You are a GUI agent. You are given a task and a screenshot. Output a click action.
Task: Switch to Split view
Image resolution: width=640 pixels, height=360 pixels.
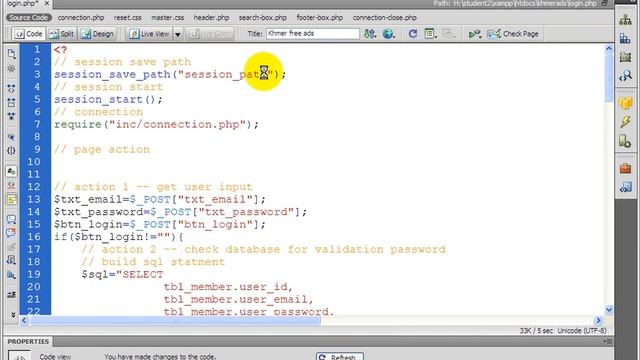coord(62,34)
